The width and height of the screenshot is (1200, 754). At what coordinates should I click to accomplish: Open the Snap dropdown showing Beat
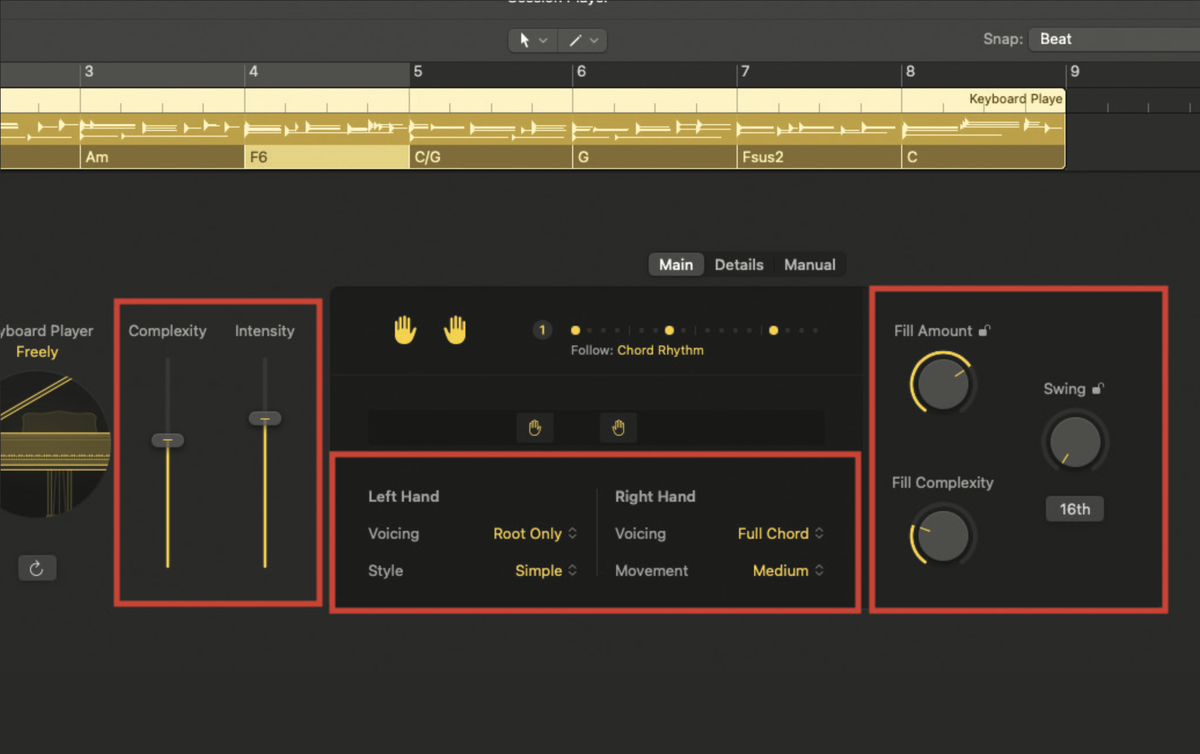(1100, 38)
